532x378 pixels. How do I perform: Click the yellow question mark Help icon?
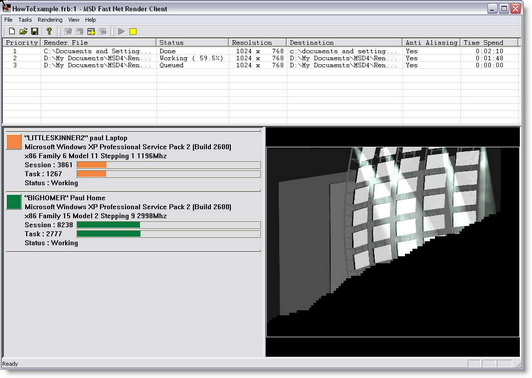(49, 32)
